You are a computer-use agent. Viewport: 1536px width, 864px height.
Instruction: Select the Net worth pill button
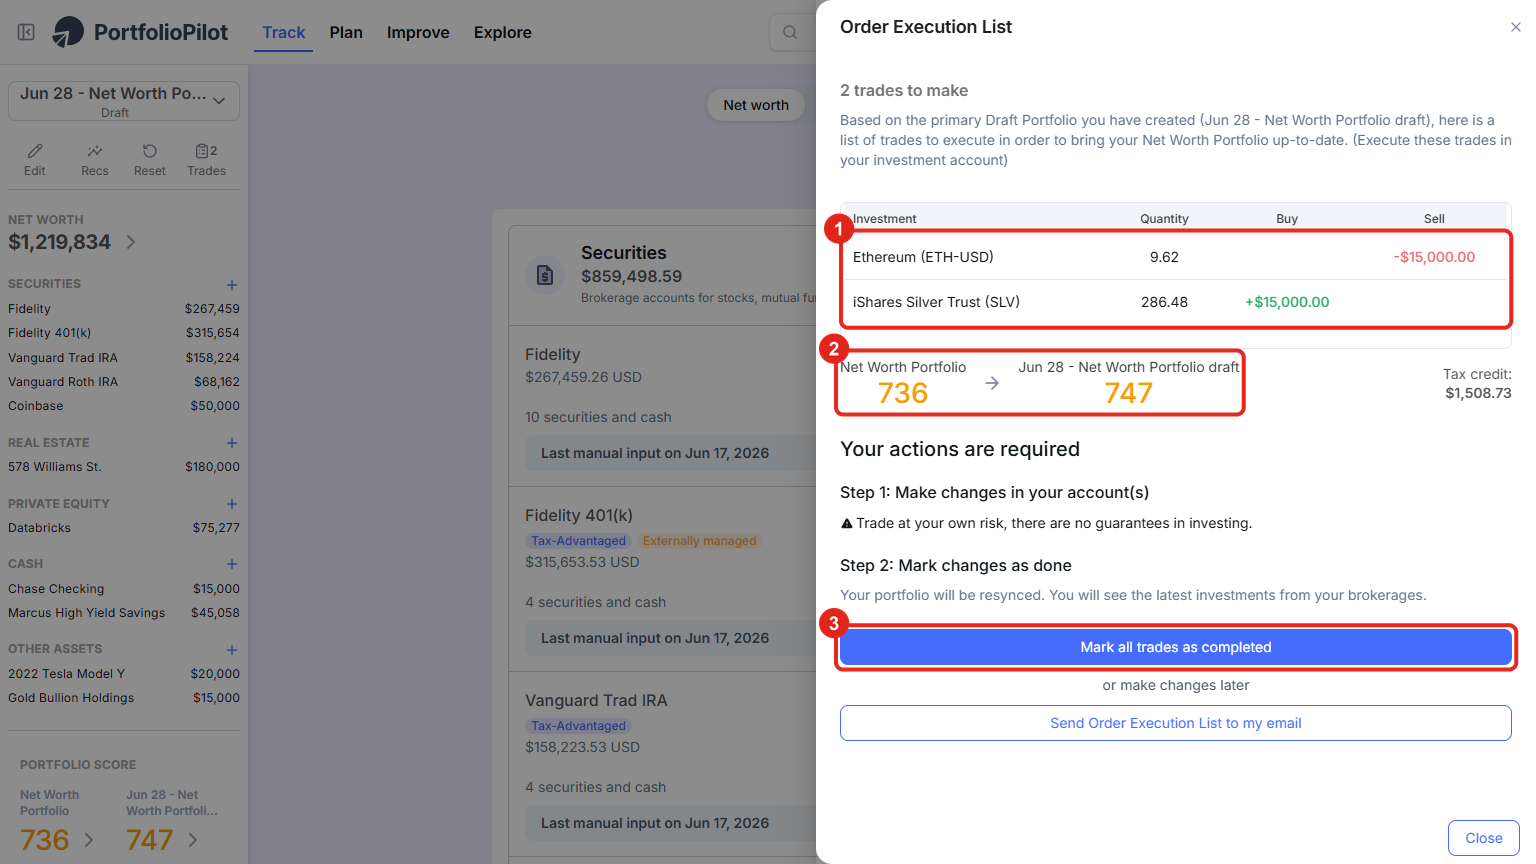tap(756, 105)
